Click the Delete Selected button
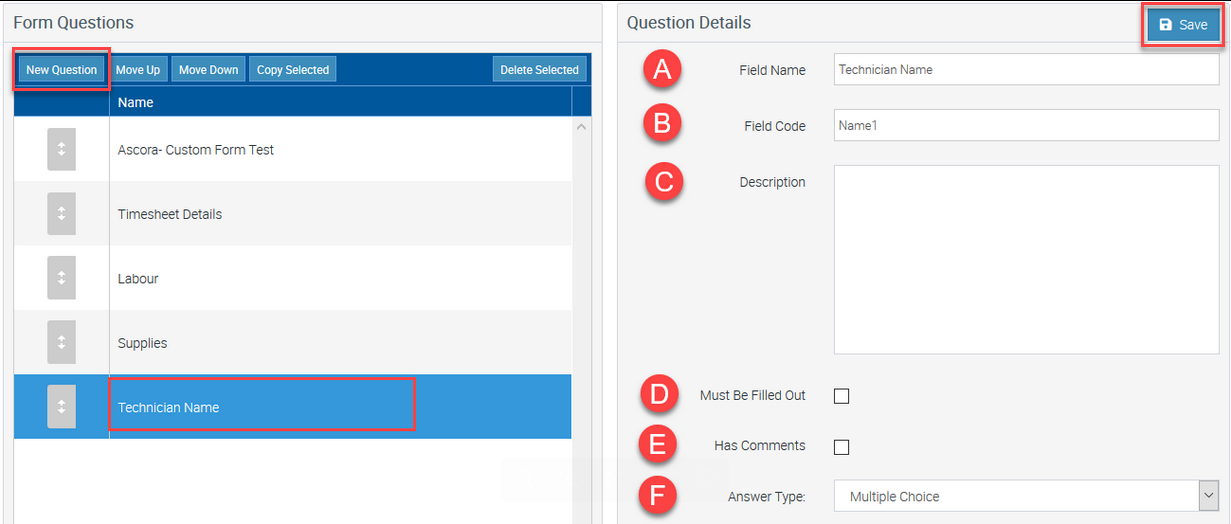 pos(540,70)
